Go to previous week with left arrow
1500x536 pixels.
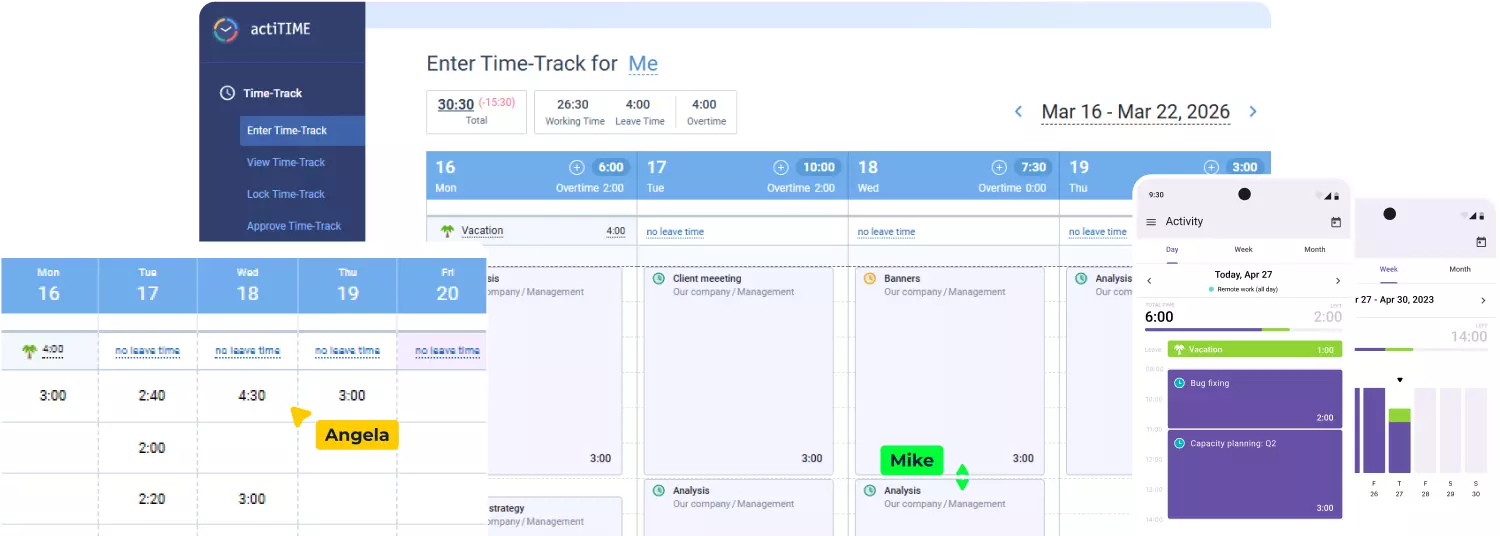(x=1018, y=112)
